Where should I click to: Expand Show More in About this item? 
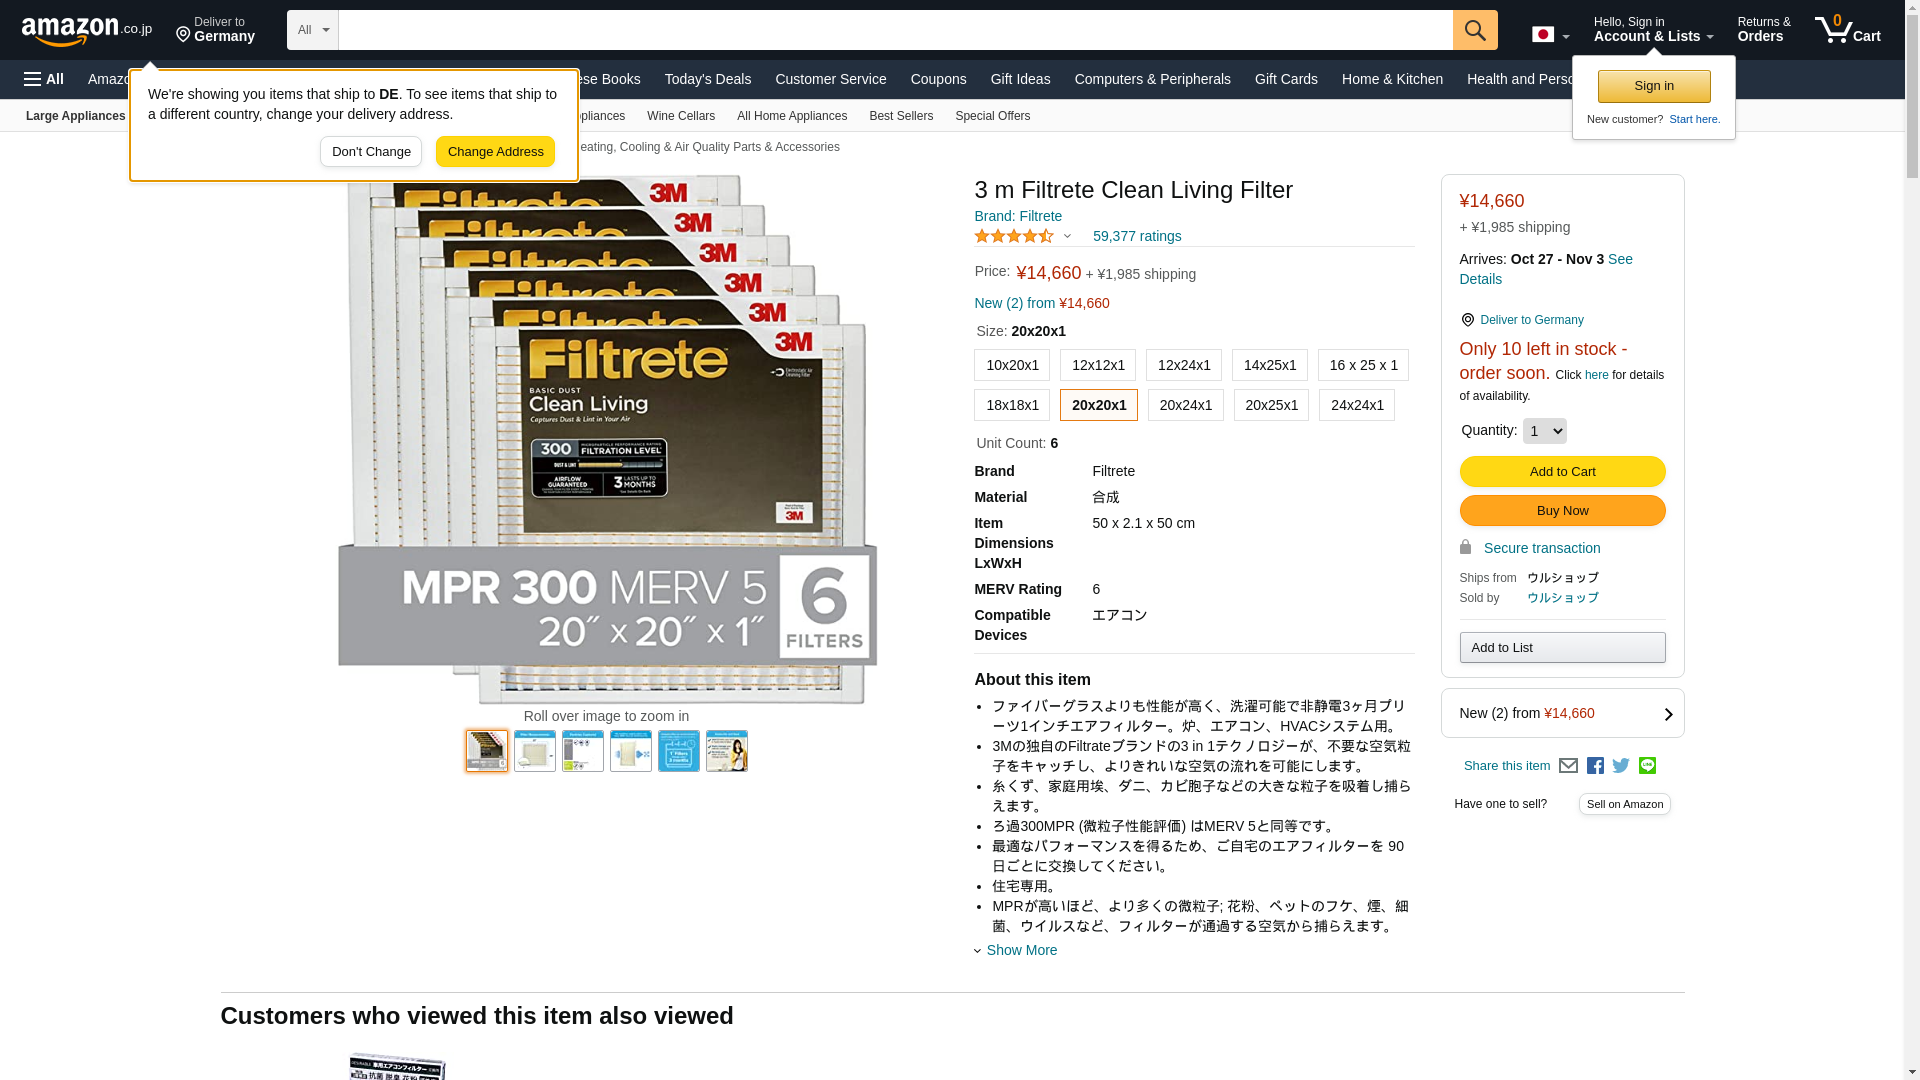coord(1020,950)
